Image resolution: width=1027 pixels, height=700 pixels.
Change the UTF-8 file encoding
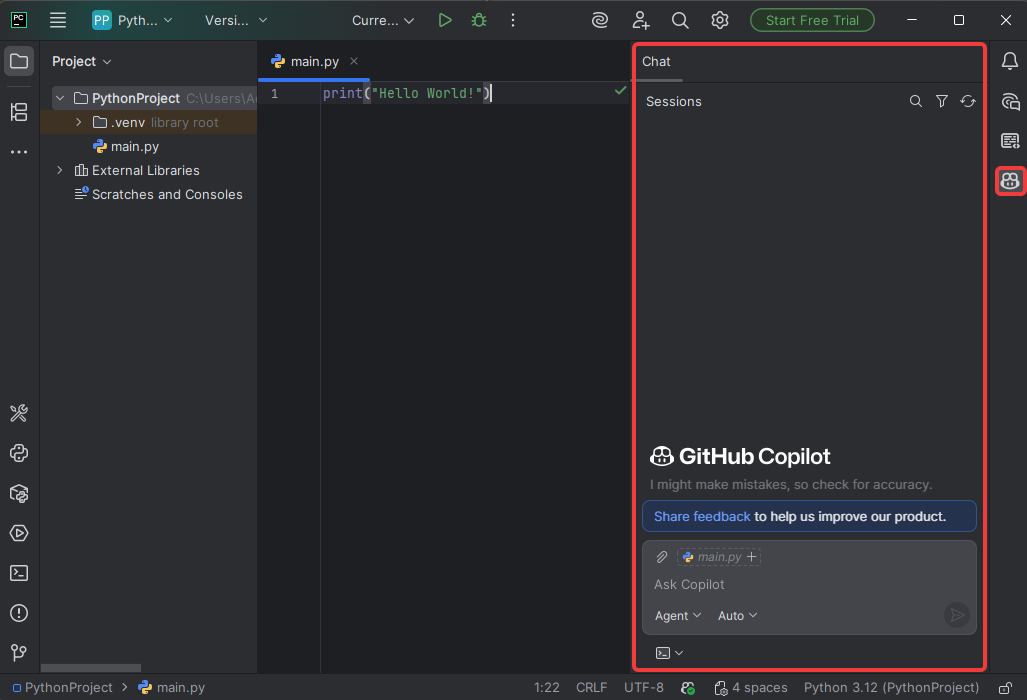click(x=643, y=688)
